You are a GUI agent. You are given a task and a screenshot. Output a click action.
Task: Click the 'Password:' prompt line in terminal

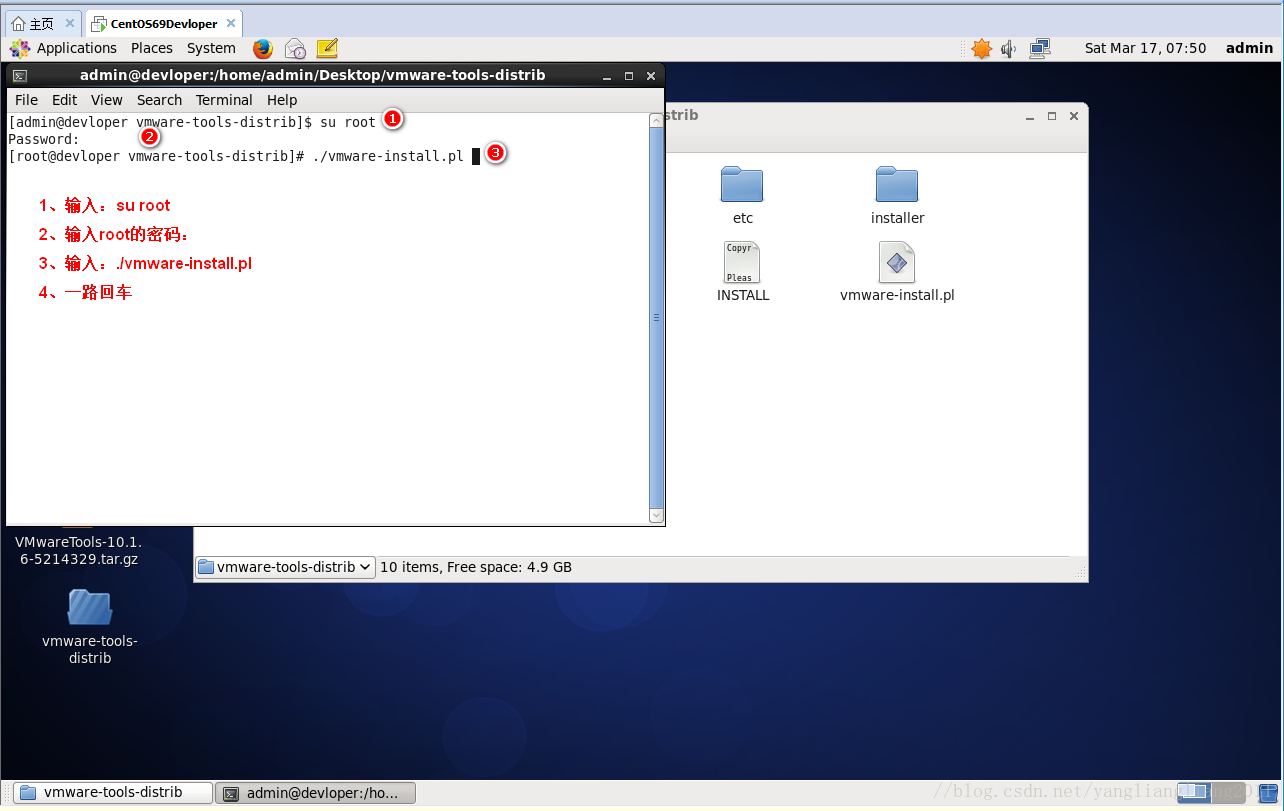tap(44, 139)
